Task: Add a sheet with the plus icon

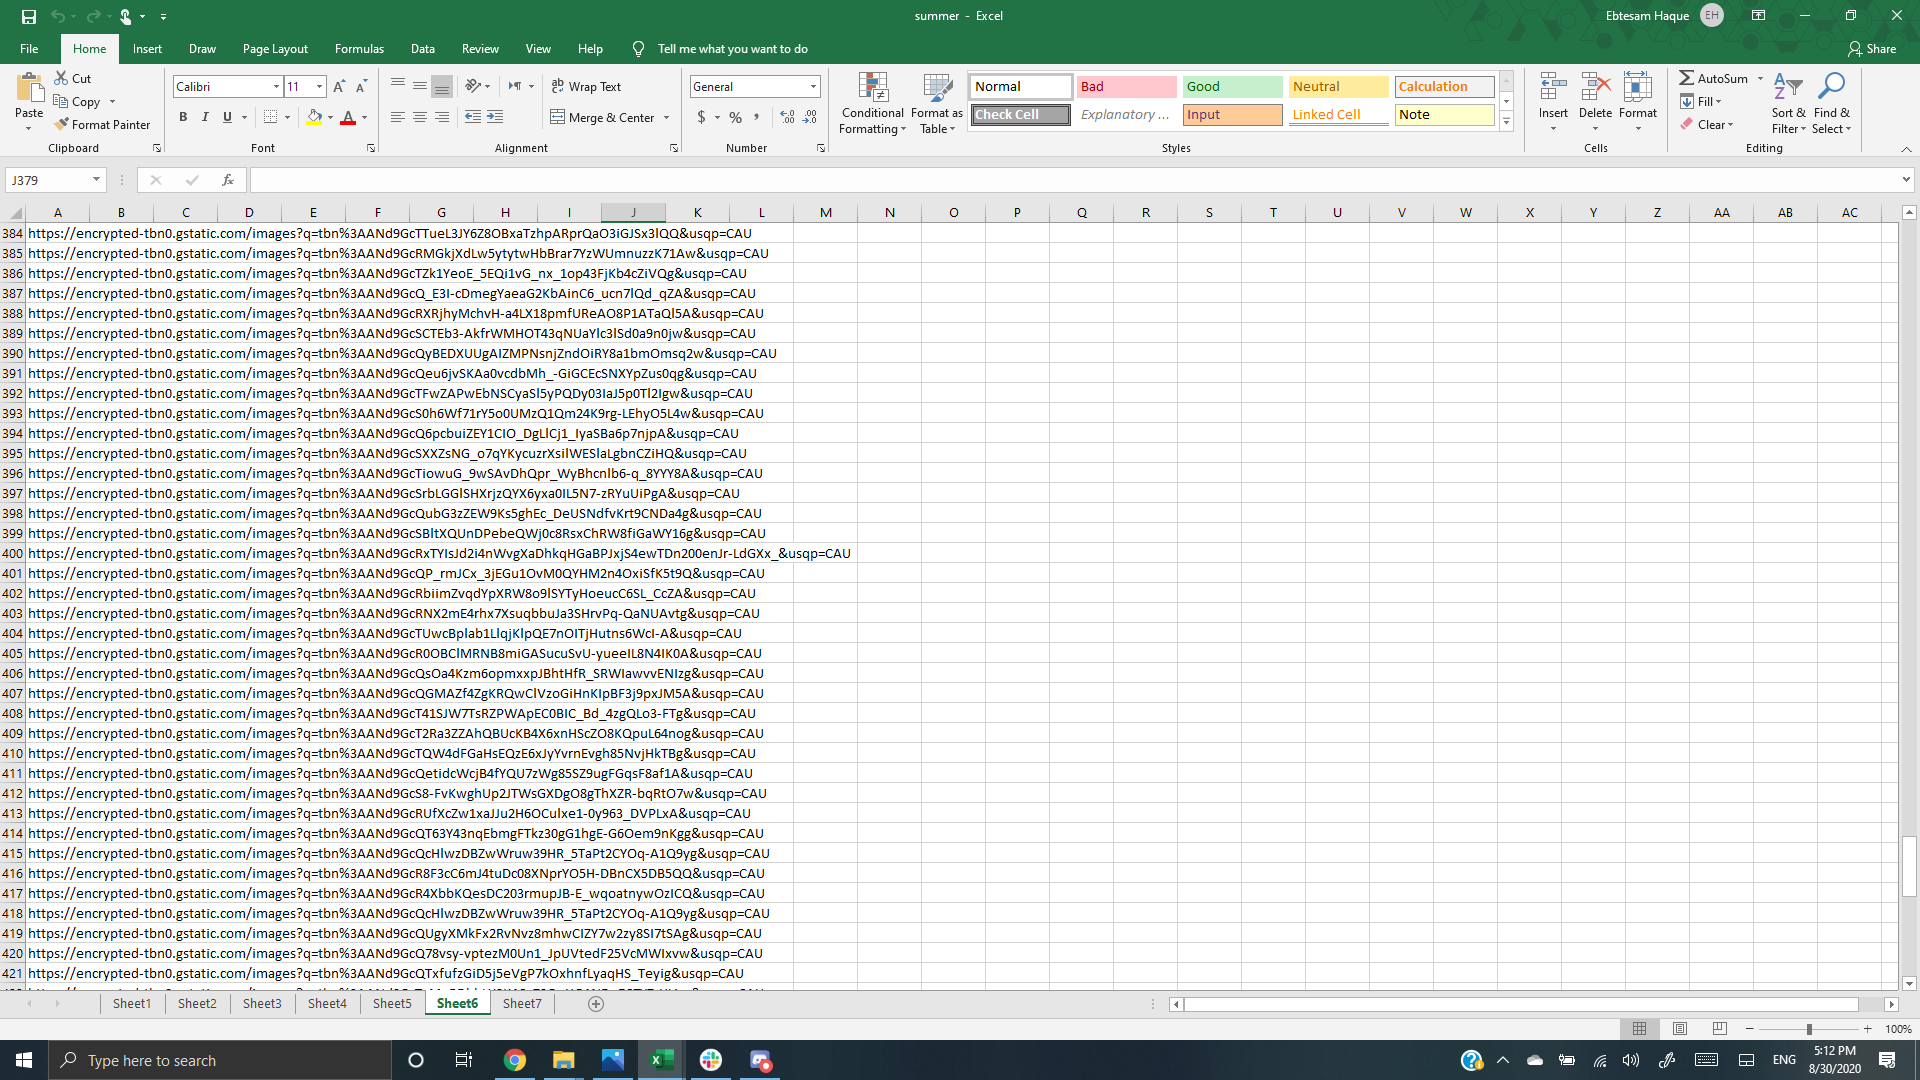Action: click(x=596, y=1003)
